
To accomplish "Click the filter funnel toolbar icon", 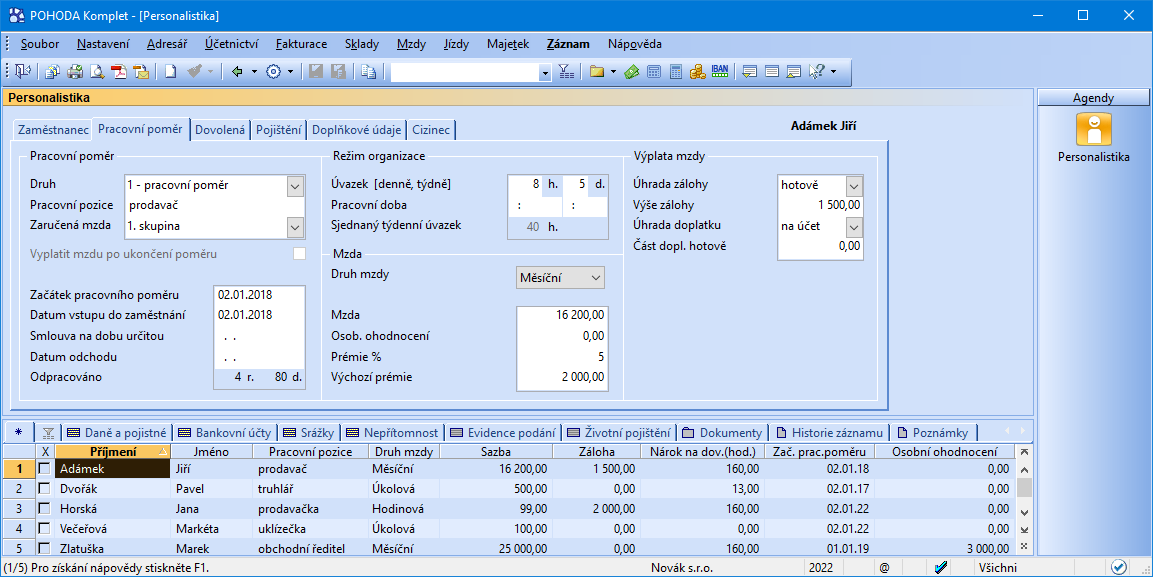I will 566,71.
